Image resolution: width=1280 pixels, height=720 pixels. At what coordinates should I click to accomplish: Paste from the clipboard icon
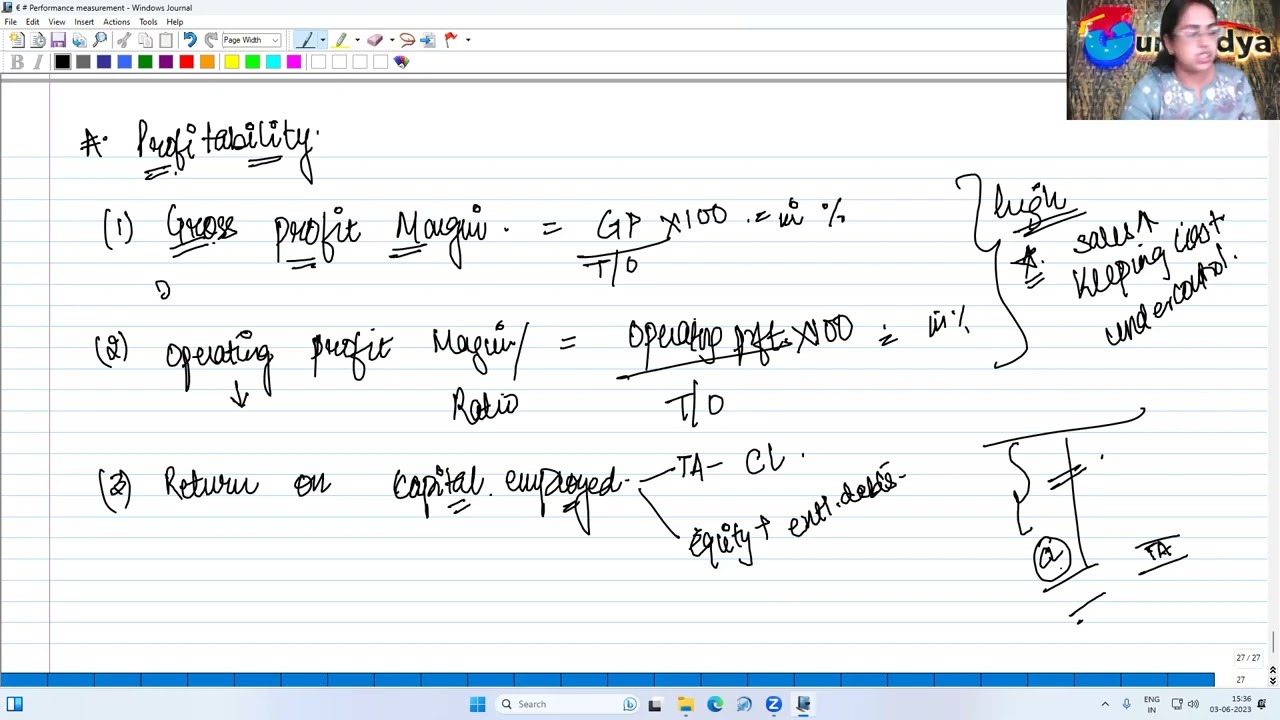166,40
